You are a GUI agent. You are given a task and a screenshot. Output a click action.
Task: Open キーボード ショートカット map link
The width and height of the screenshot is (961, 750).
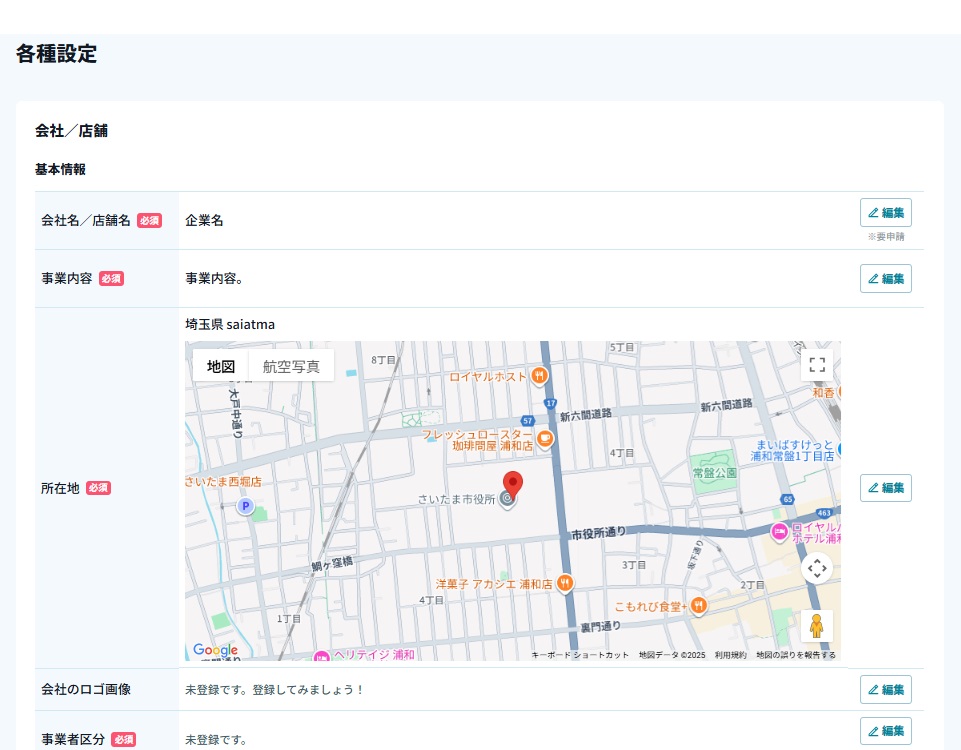(580, 655)
